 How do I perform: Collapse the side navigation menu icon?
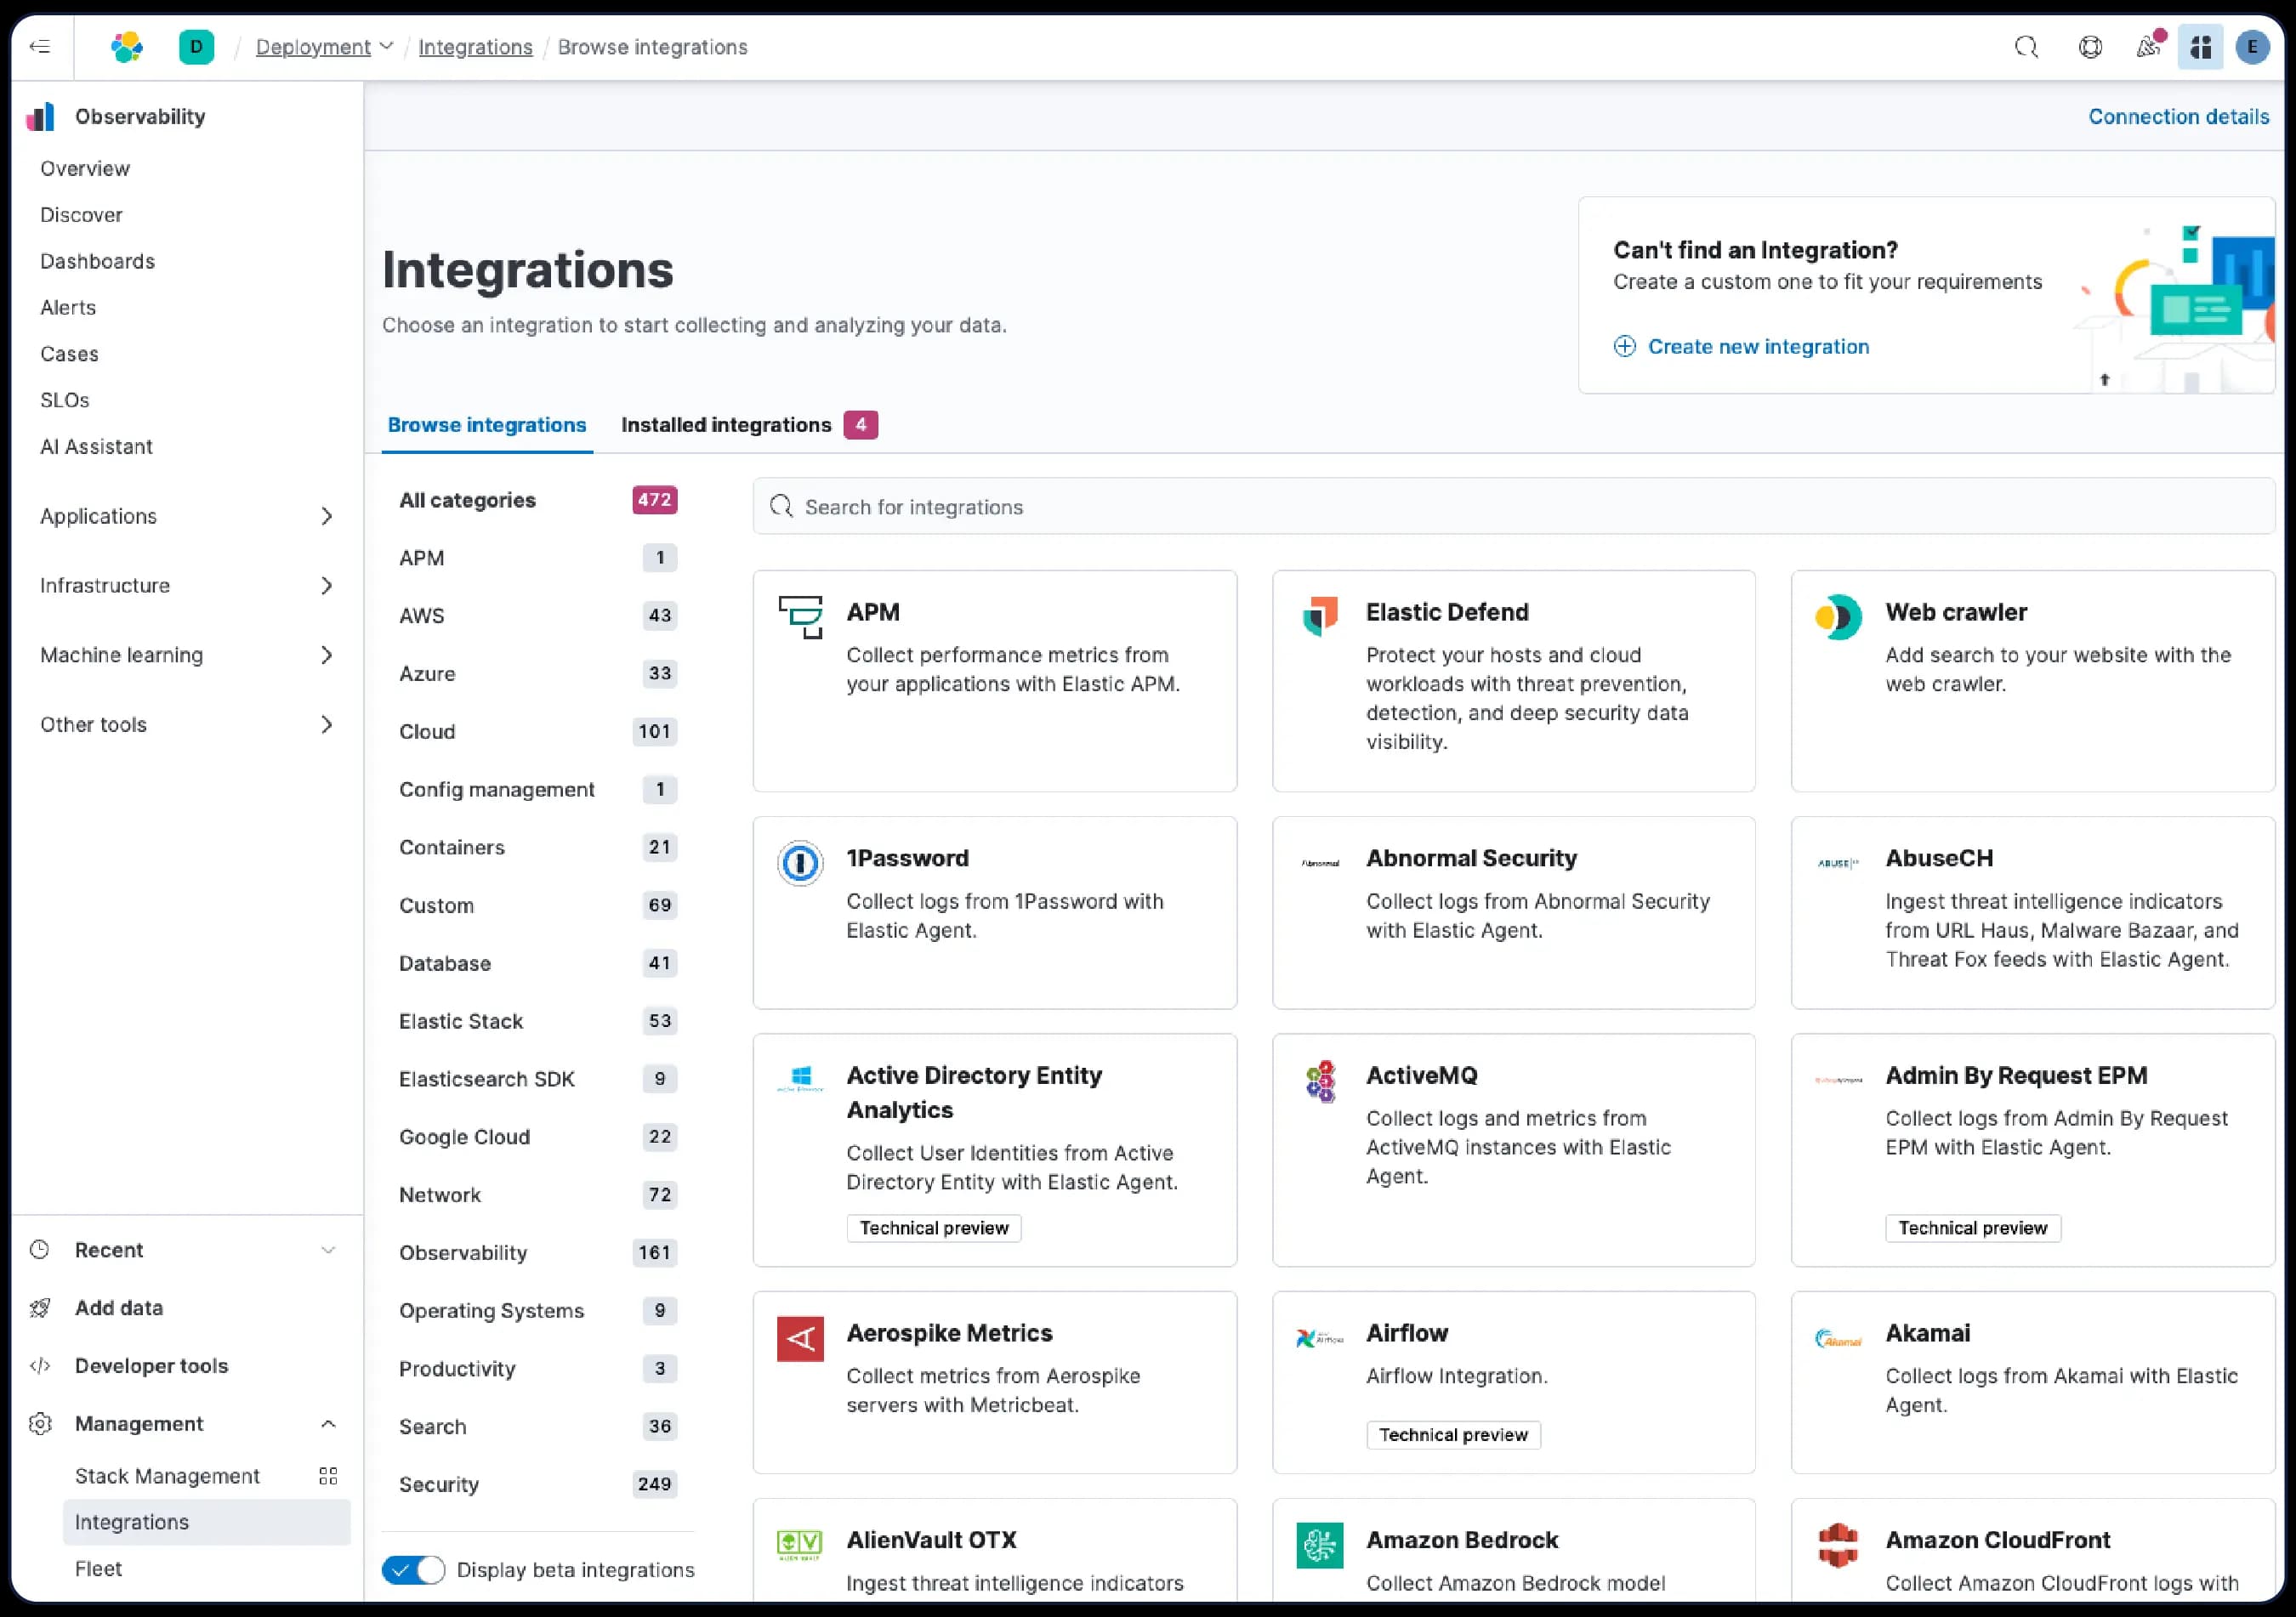(40, 46)
